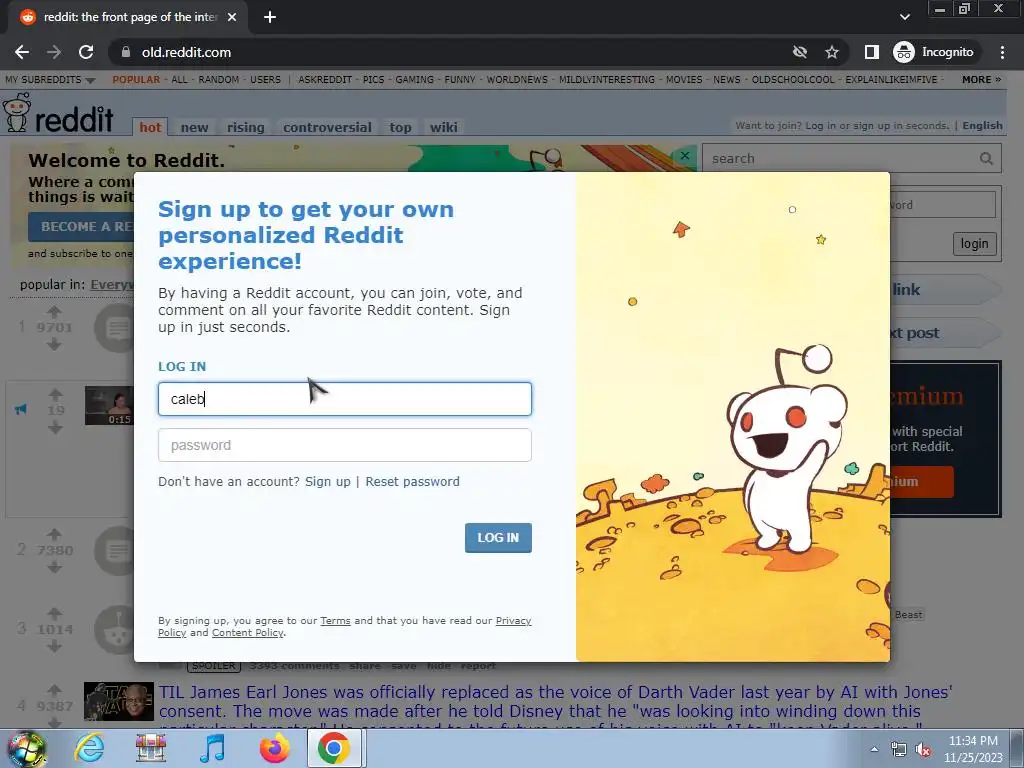Expand the MORE » subreddit list

(x=981, y=80)
